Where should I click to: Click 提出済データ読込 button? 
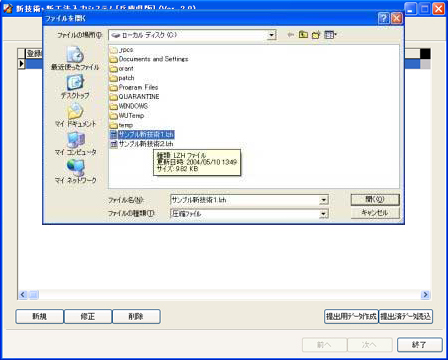point(406,316)
